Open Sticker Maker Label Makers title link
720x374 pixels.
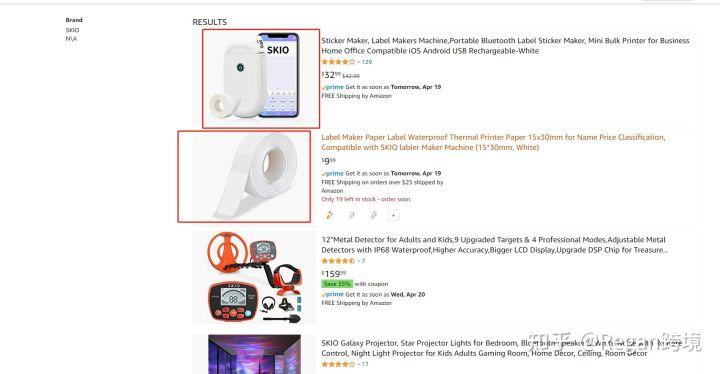click(x=505, y=45)
